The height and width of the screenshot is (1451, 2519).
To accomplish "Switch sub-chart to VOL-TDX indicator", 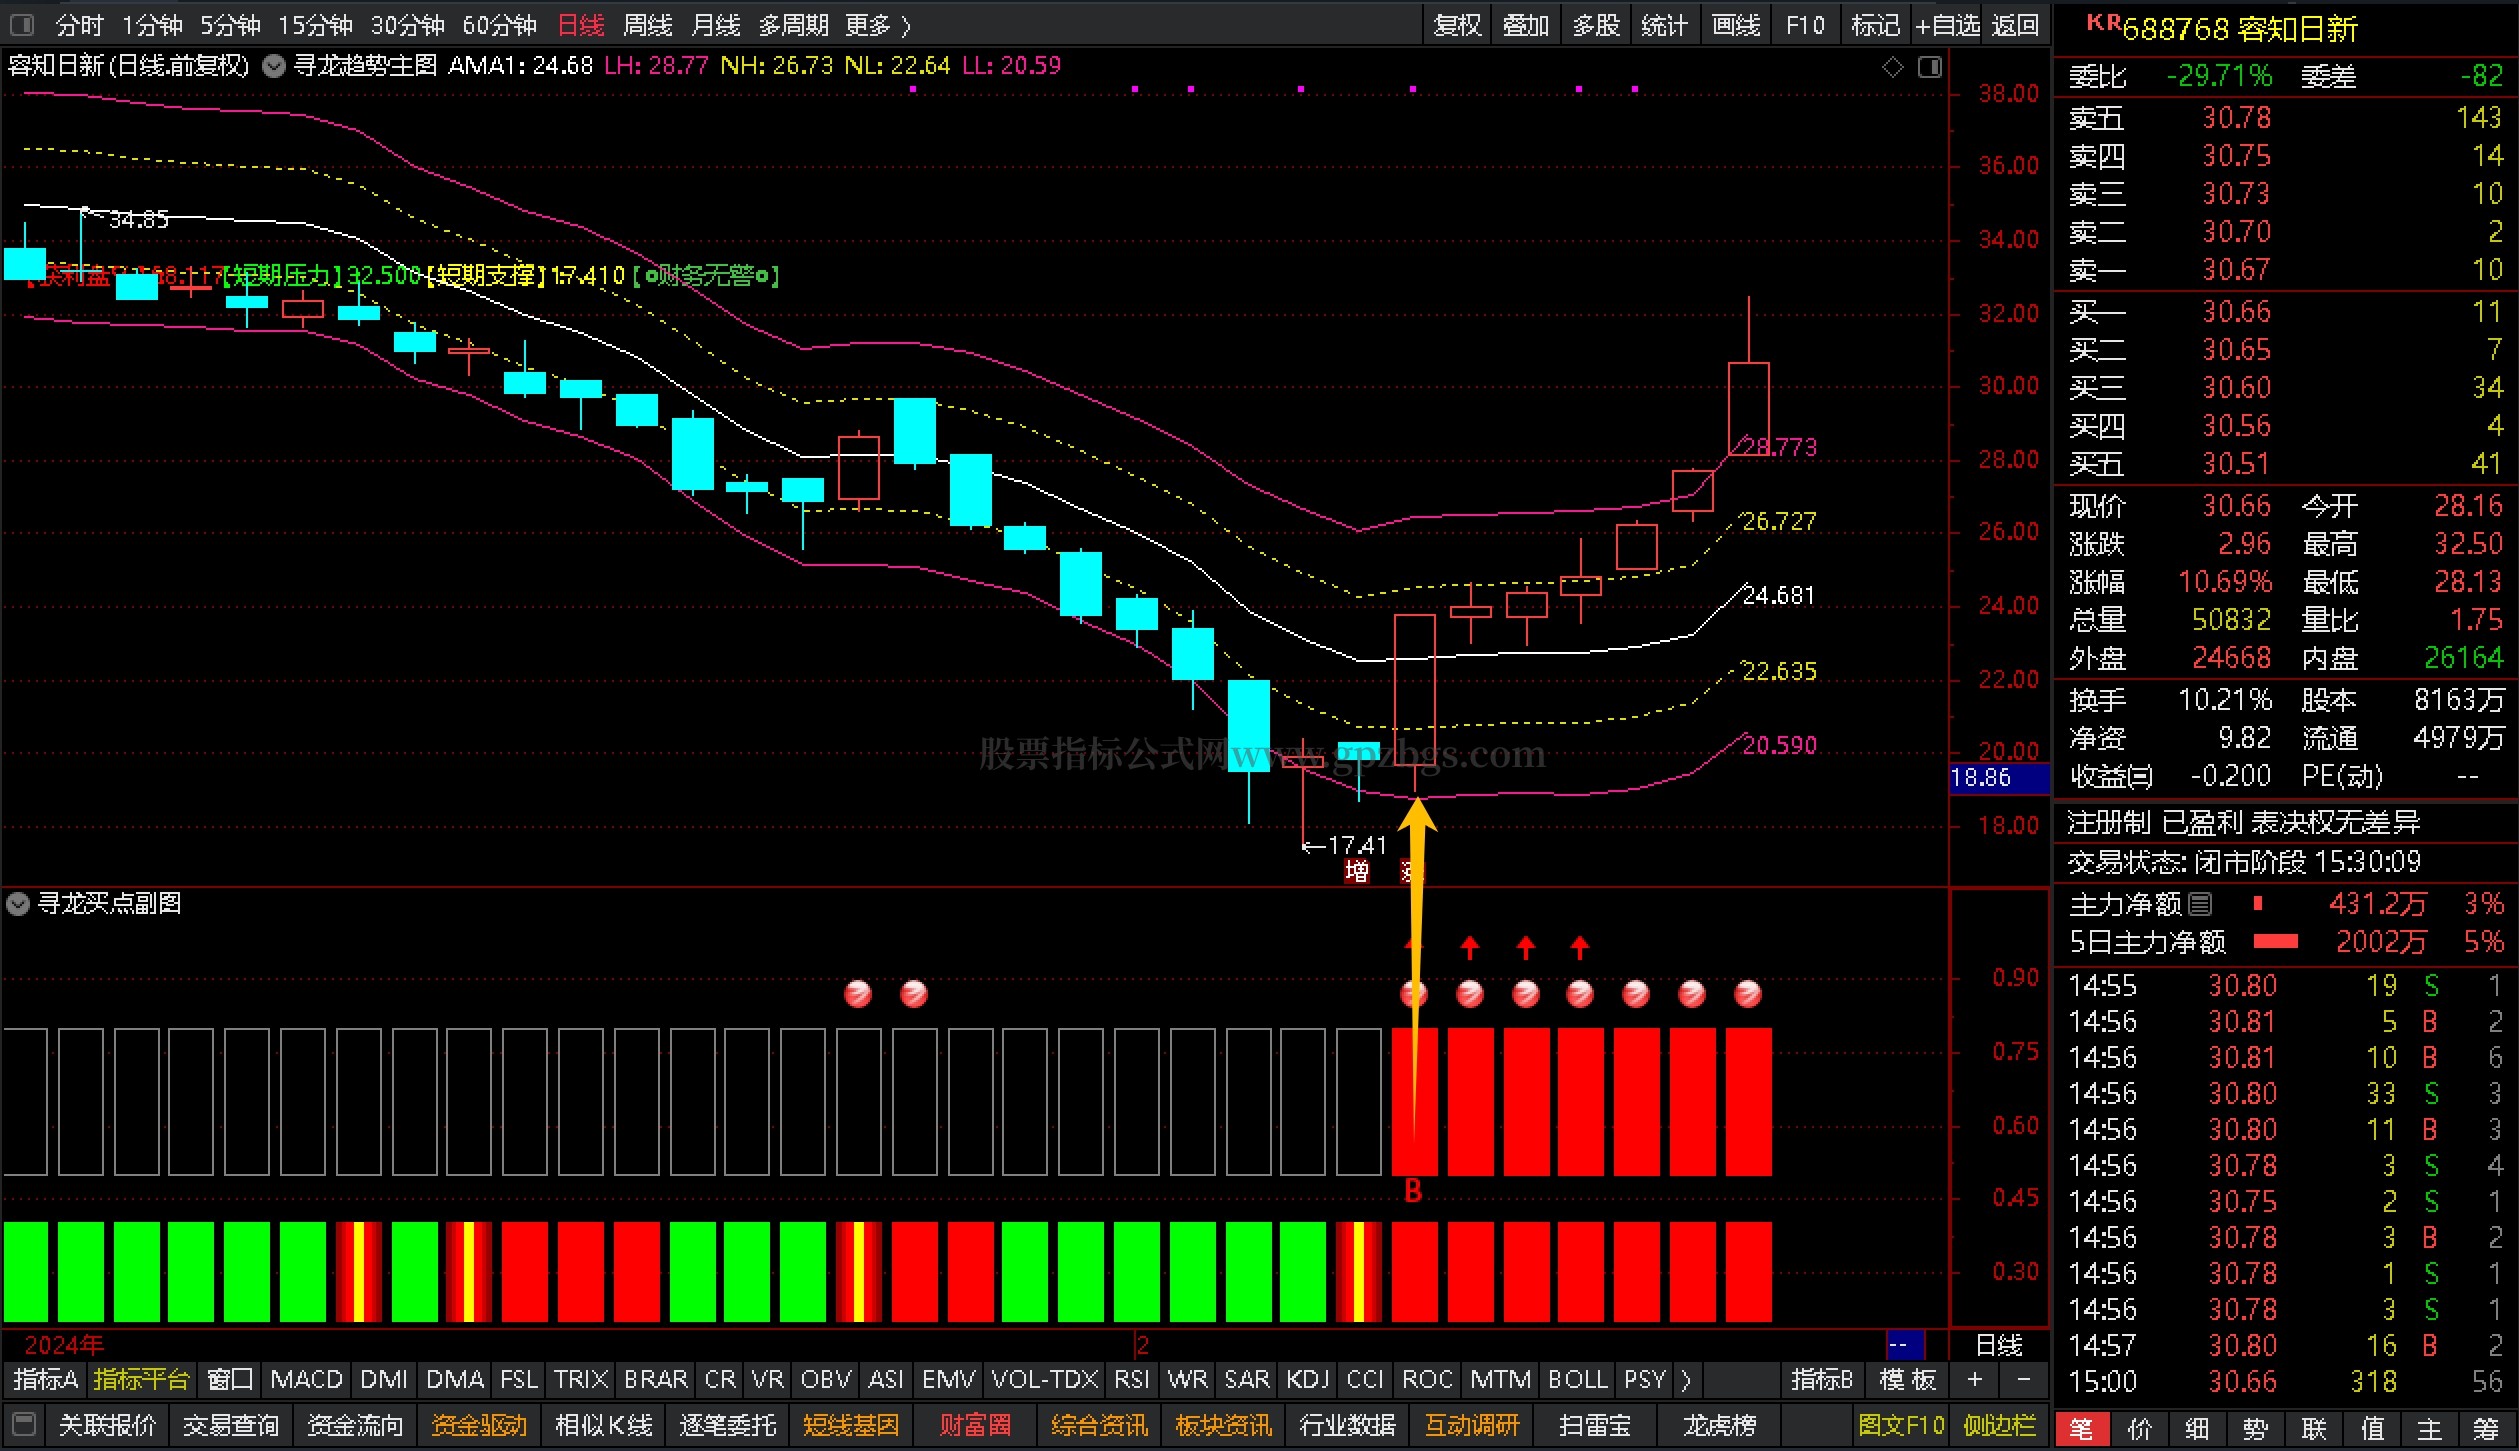I will pyautogui.click(x=1045, y=1380).
